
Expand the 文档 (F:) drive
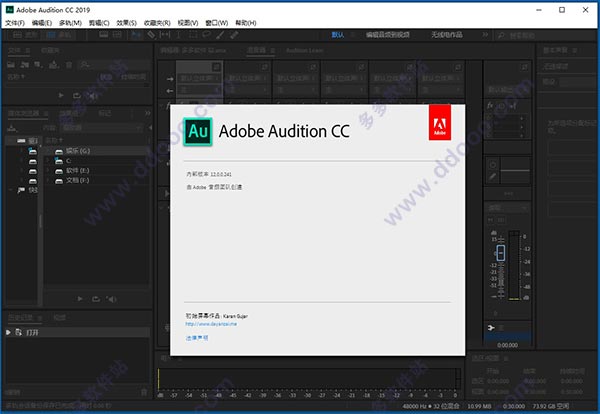(48, 180)
